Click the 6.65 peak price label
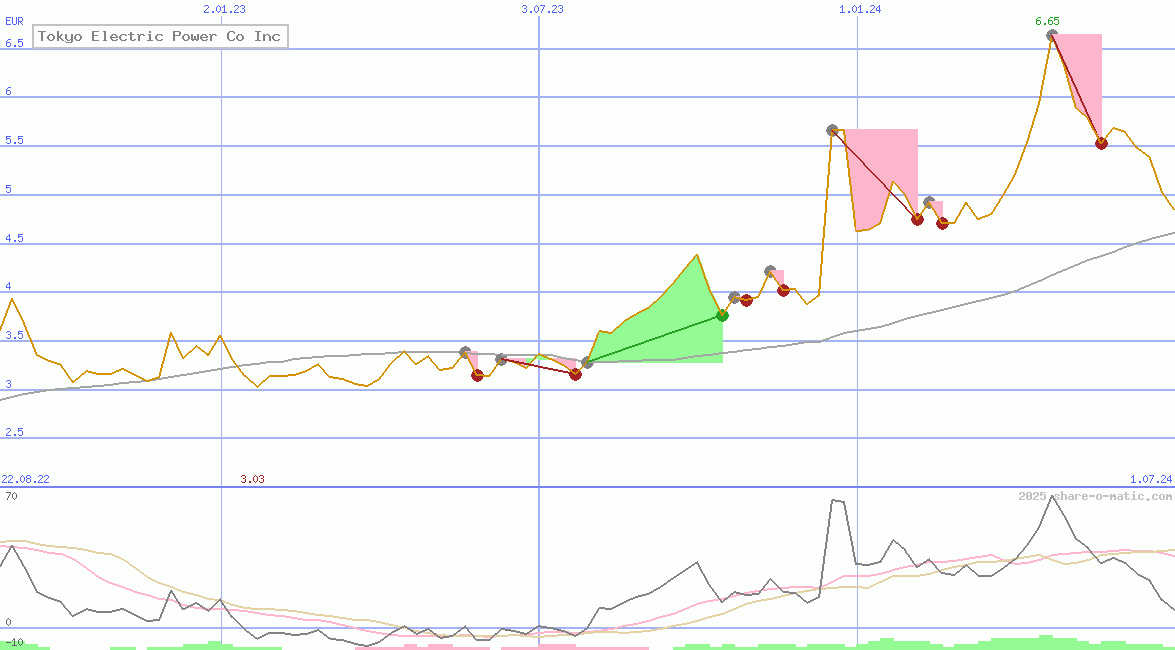Image resolution: width=1175 pixels, height=650 pixels. coord(1047,22)
